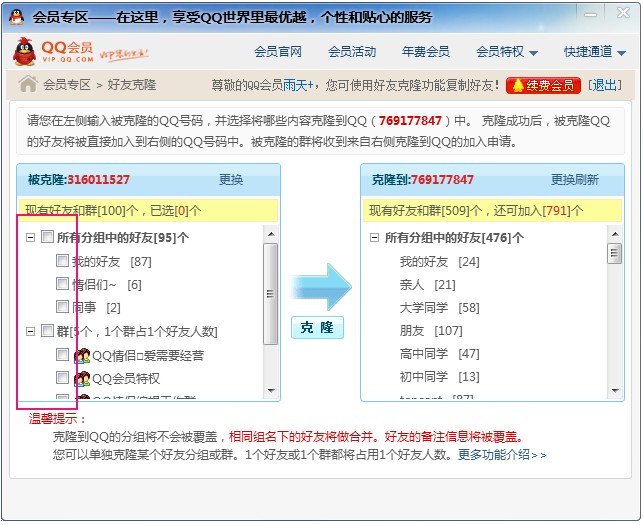The image size is (643, 525).
Task: Open the 会员特权 dropdown menu
Action: click(507, 52)
